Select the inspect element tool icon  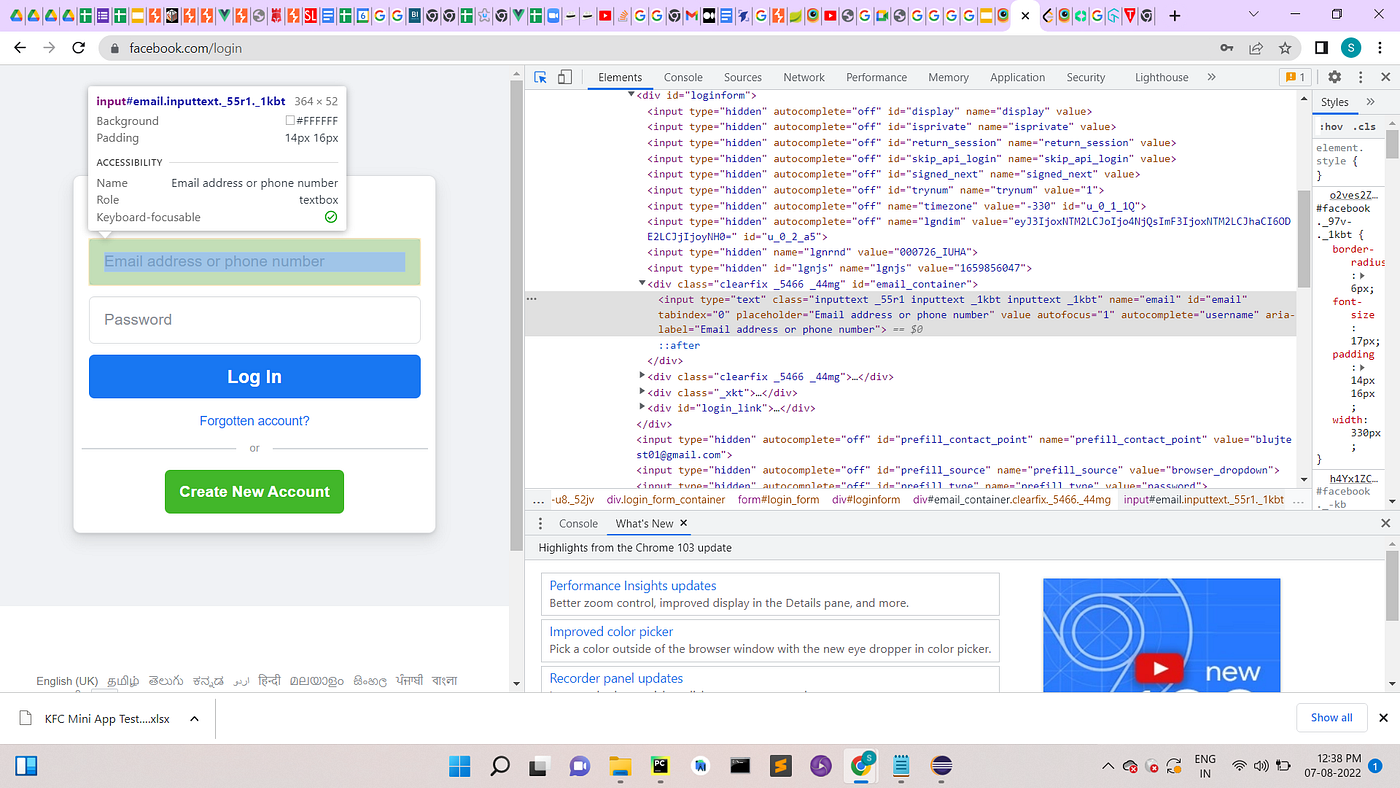click(x=540, y=76)
